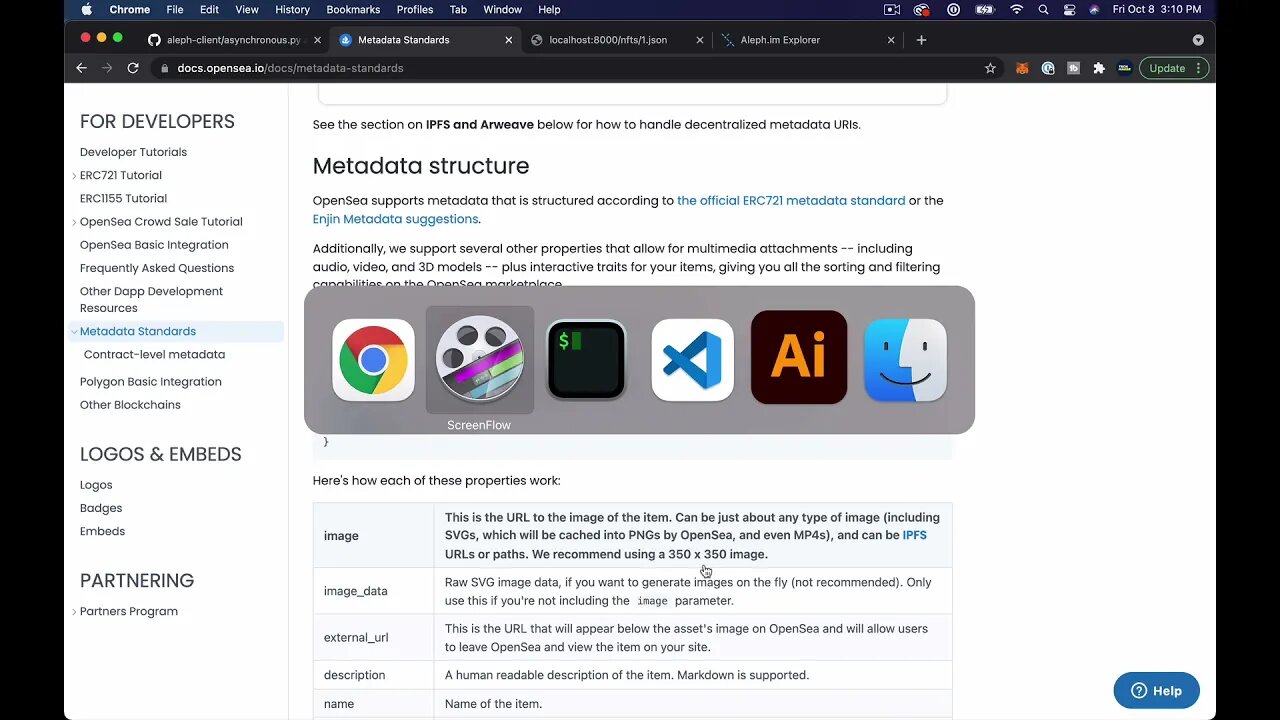Click the screen recording camera menu bar icon
1280x720 pixels.
(x=892, y=9)
